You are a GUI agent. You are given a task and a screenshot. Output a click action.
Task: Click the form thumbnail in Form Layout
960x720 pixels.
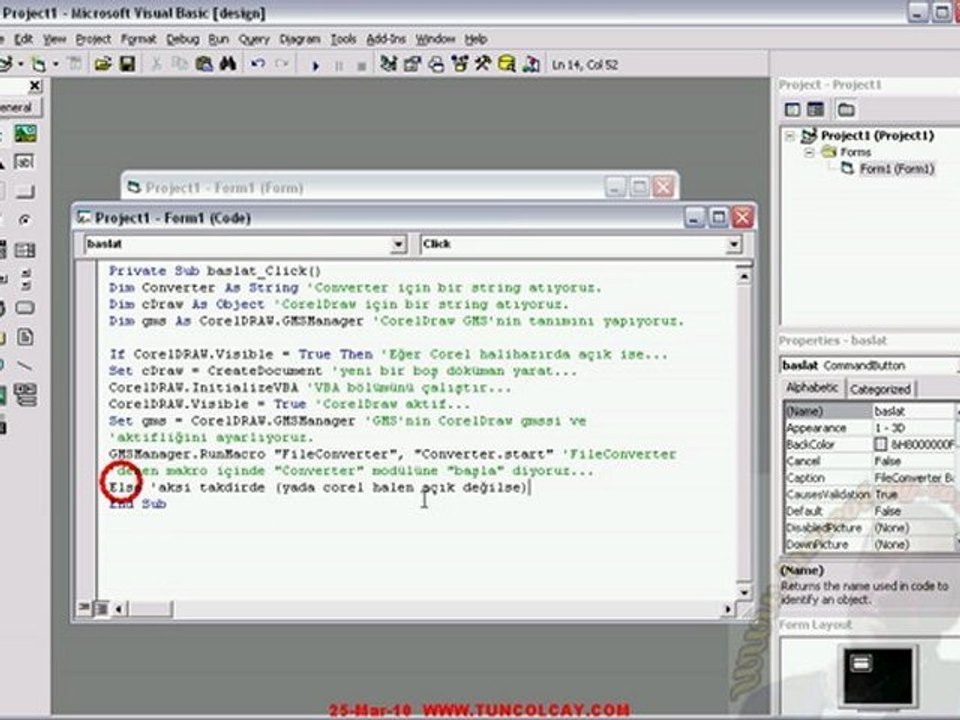pyautogui.click(x=861, y=662)
